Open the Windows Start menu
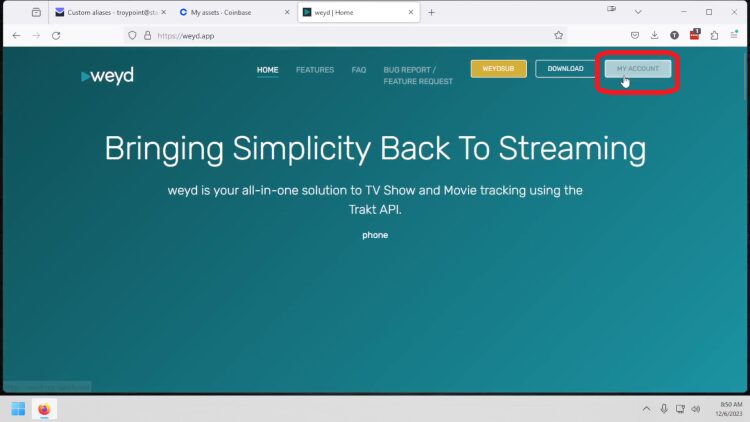The width and height of the screenshot is (750, 422). 18,409
